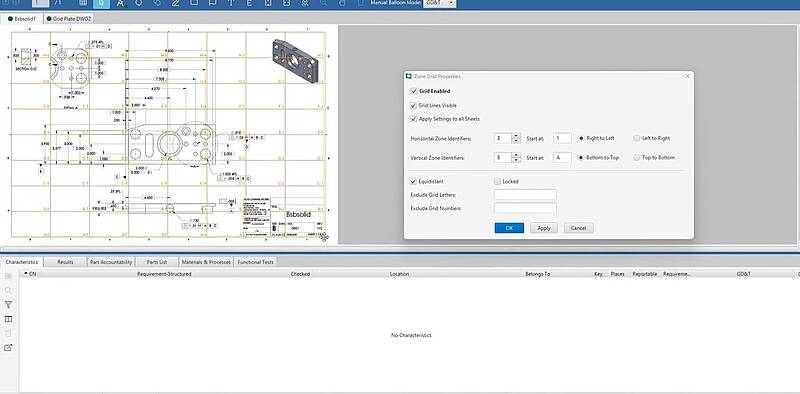800x394 pixels.
Task: Click the OK button in Zone Grid Properties
Action: pyautogui.click(x=509, y=228)
